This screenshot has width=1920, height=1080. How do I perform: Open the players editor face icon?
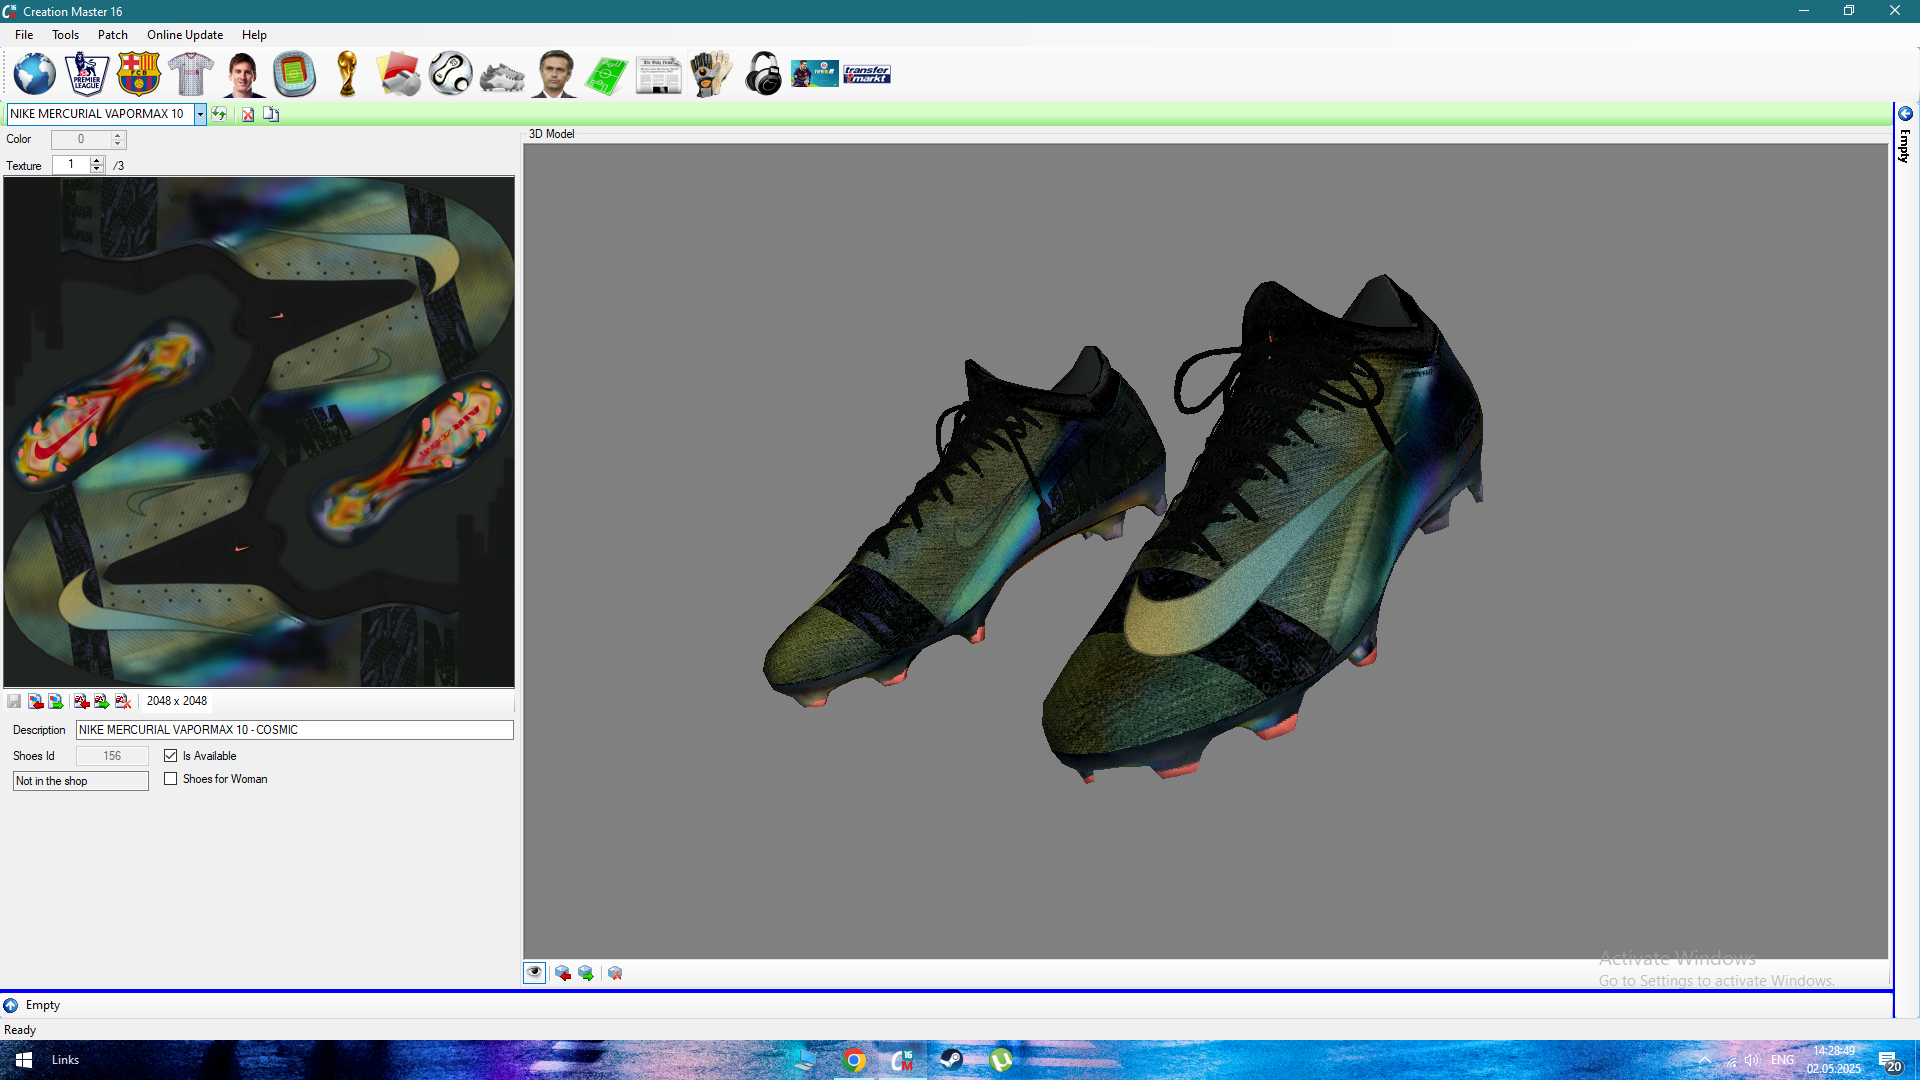242,74
